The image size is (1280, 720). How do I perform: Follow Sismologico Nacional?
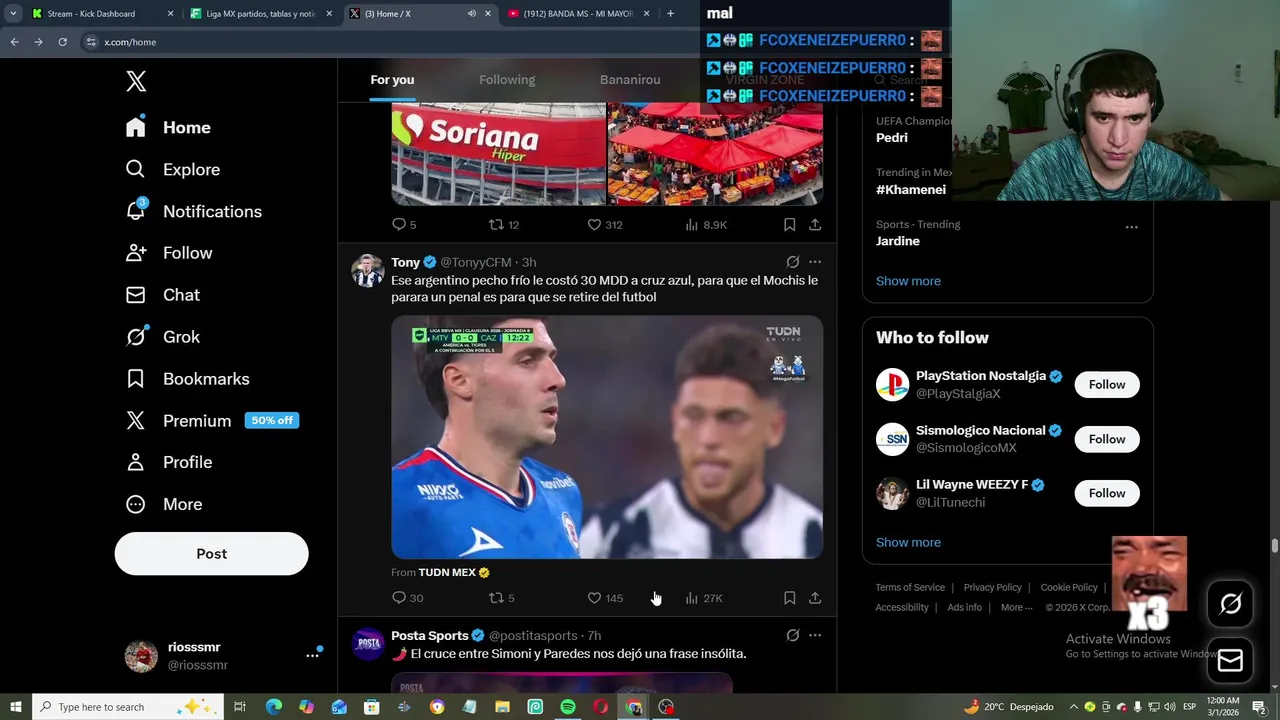point(1107,439)
